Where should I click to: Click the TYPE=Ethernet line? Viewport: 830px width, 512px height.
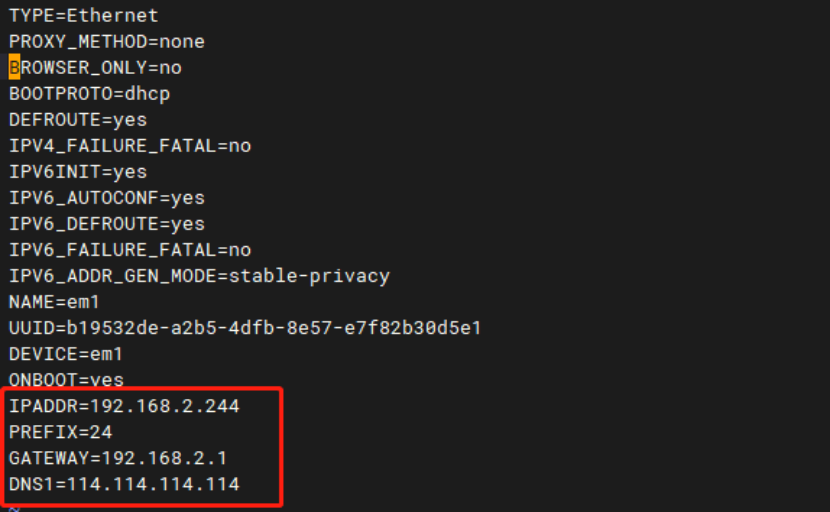83,16
